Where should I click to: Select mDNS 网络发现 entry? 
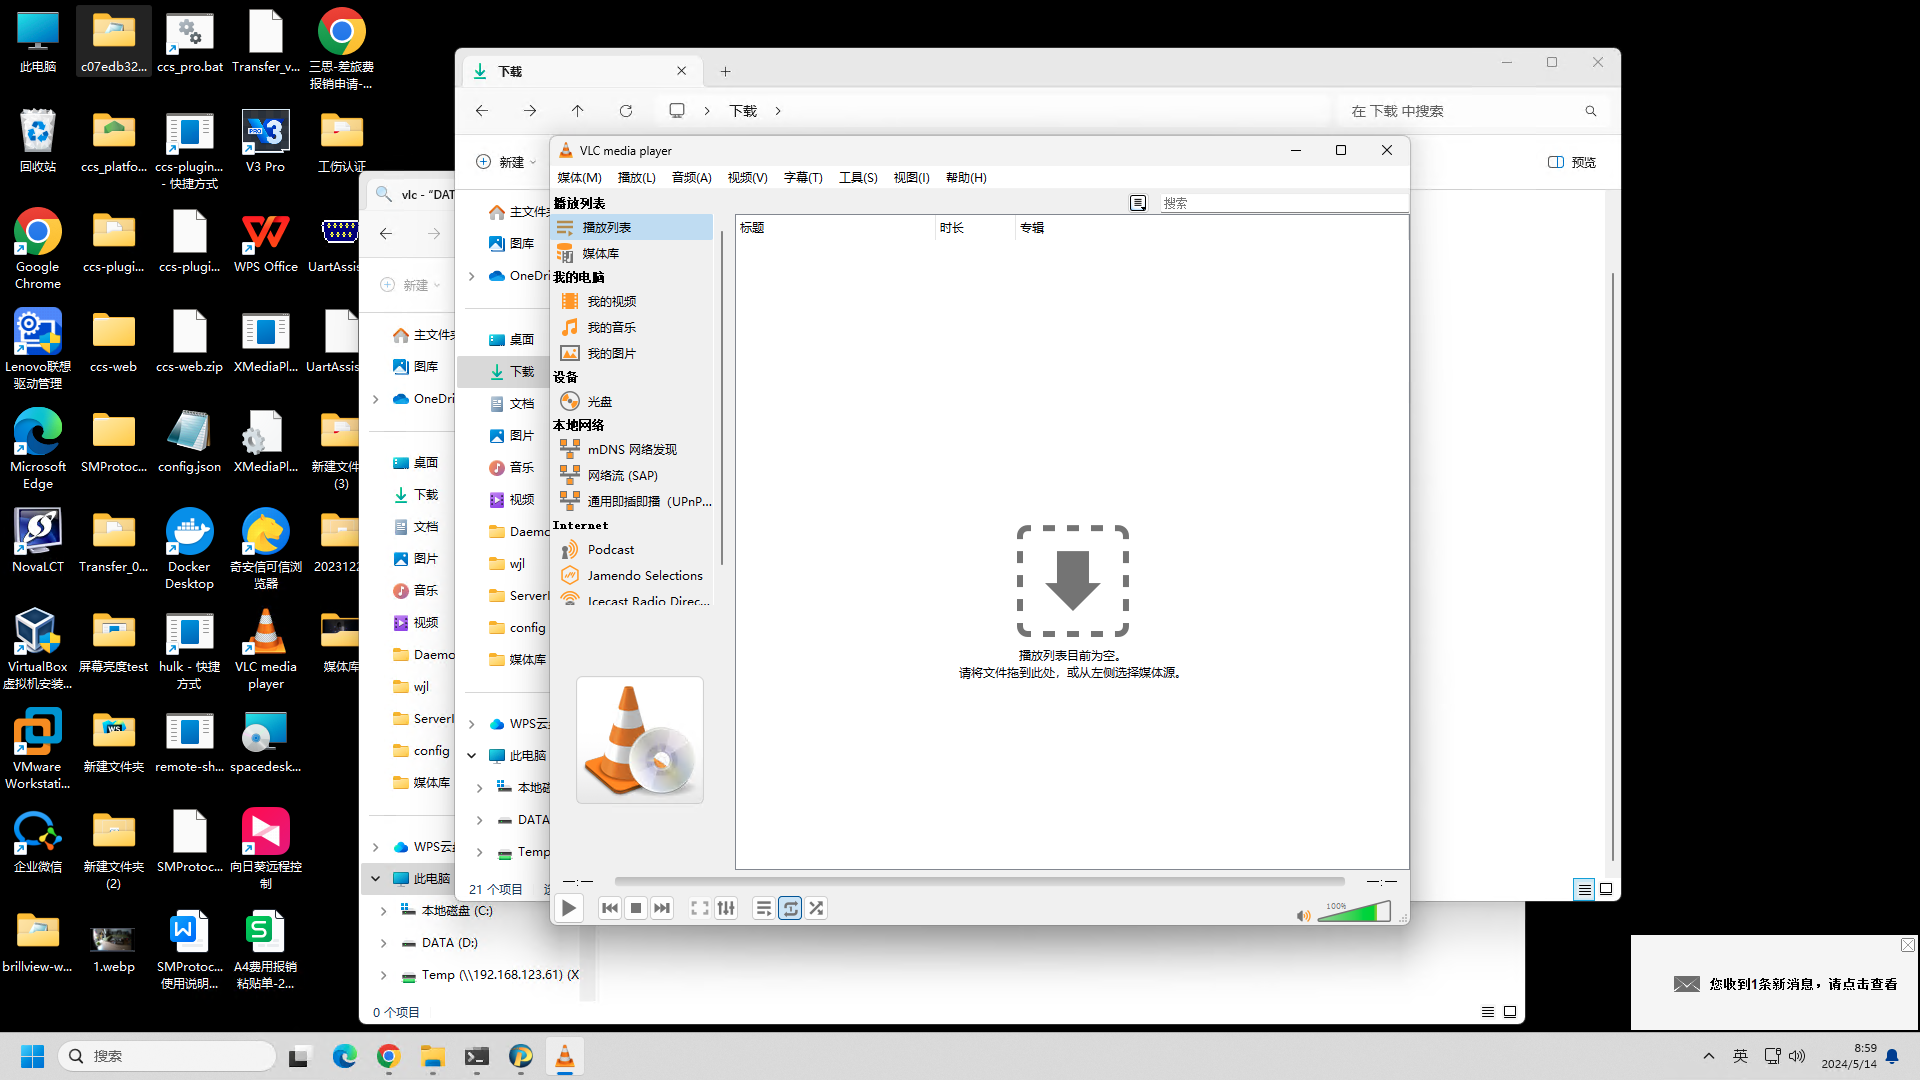click(633, 449)
